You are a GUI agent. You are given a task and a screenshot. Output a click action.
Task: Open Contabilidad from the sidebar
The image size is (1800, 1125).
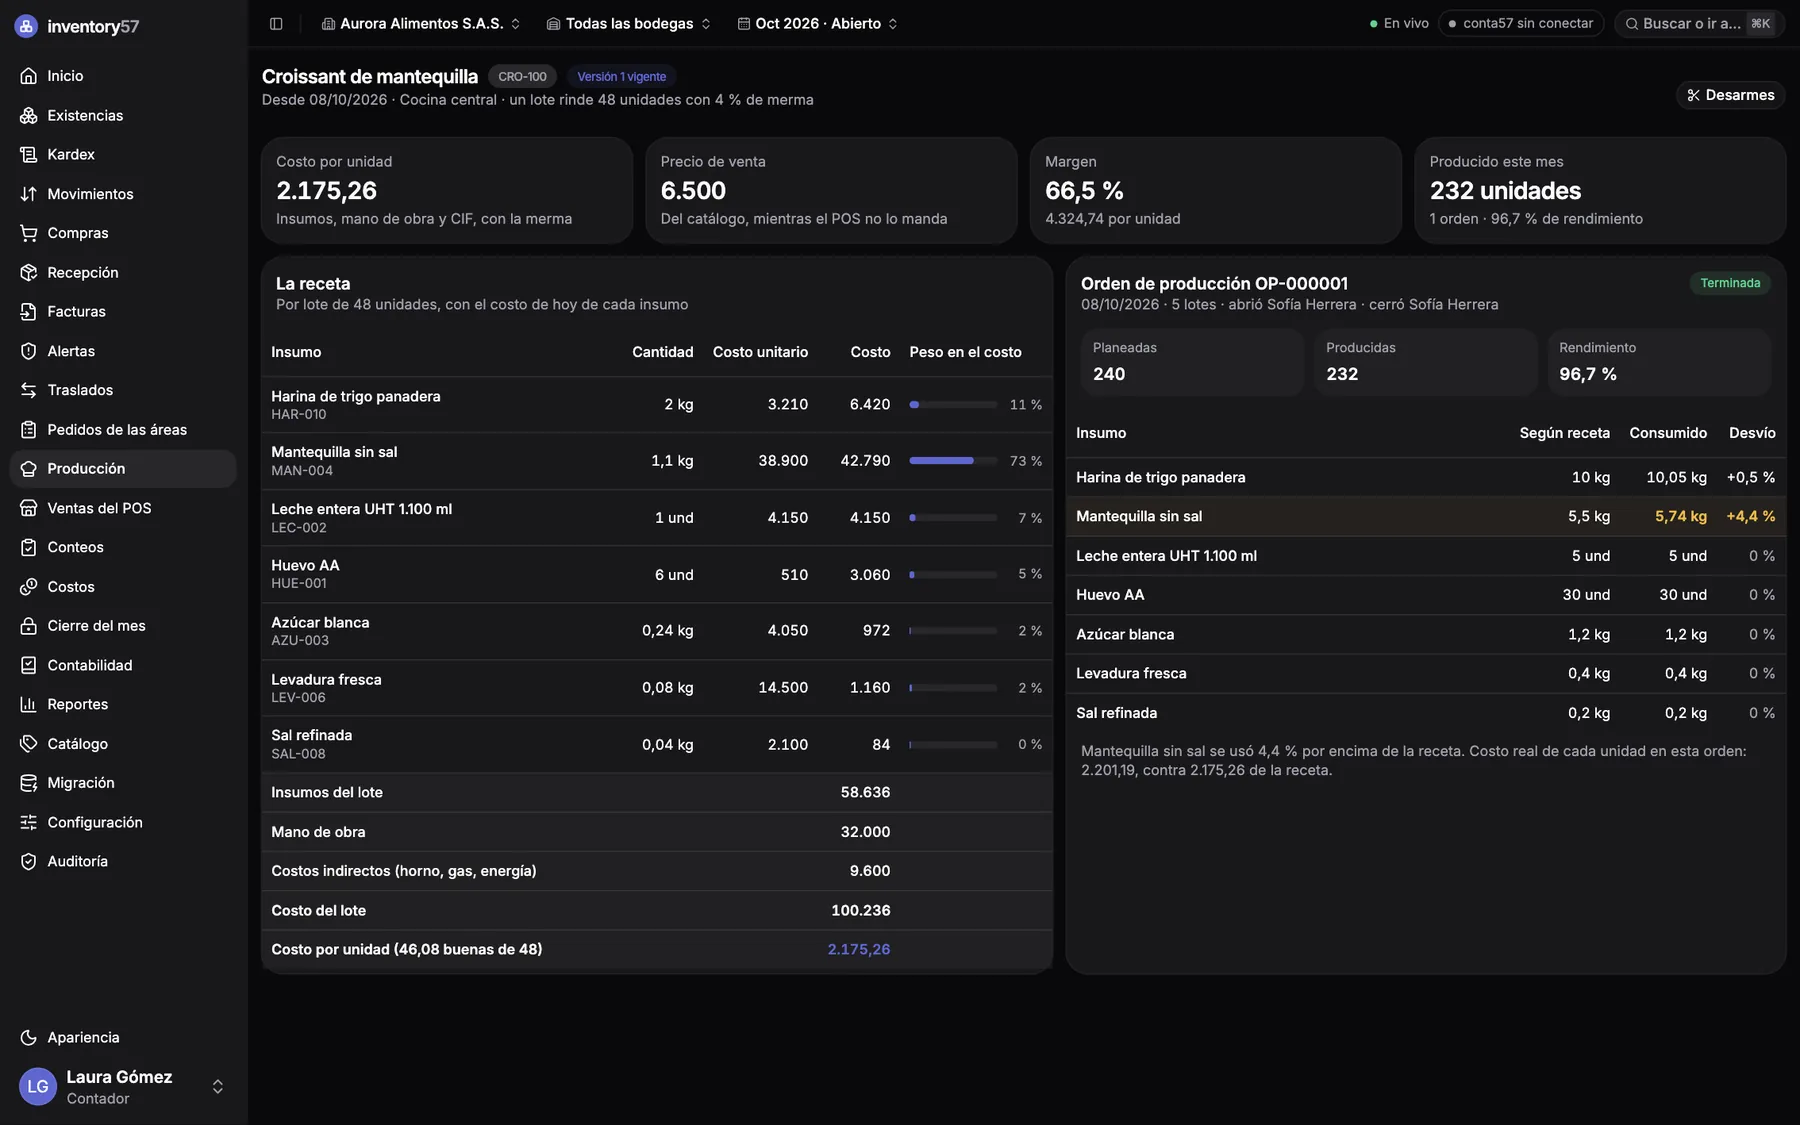click(x=123, y=666)
